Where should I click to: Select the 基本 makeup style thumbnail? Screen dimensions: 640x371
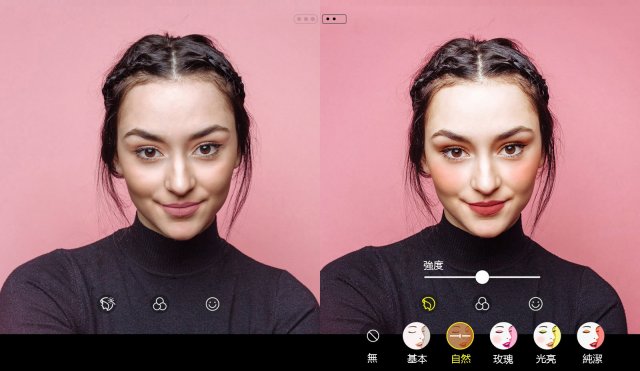tap(416, 335)
